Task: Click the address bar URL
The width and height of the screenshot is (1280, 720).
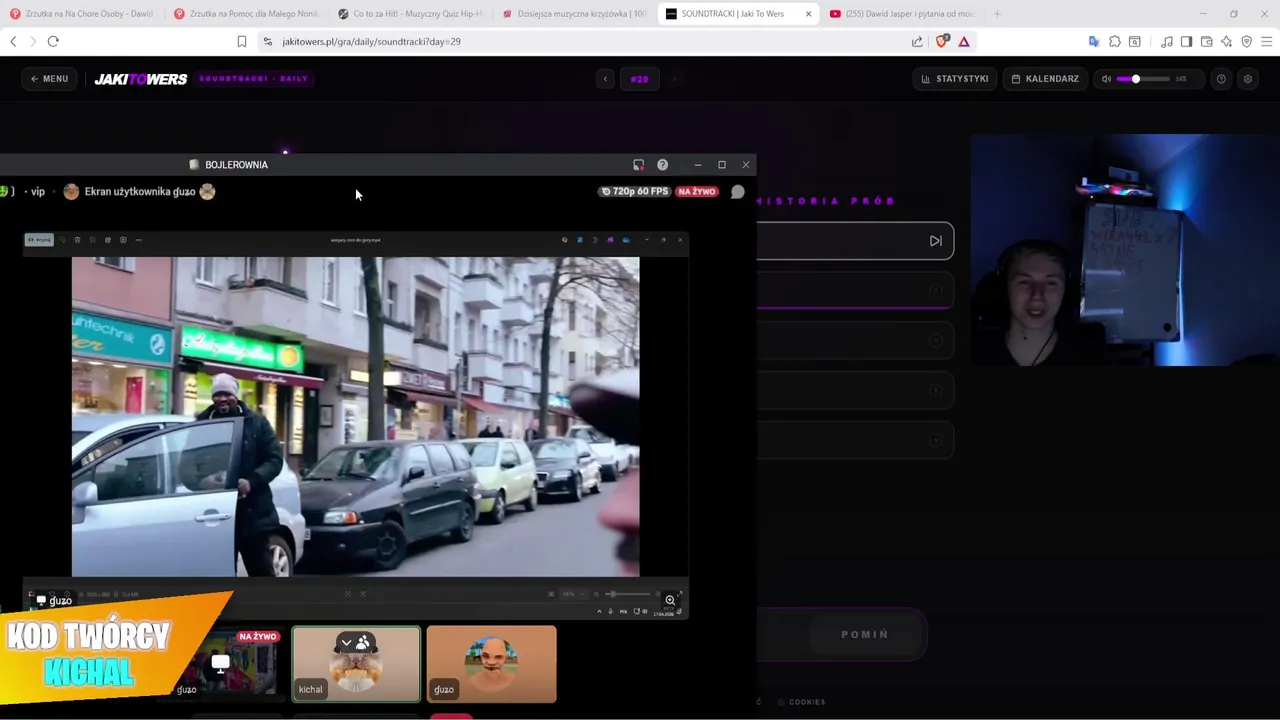Action: point(371,42)
